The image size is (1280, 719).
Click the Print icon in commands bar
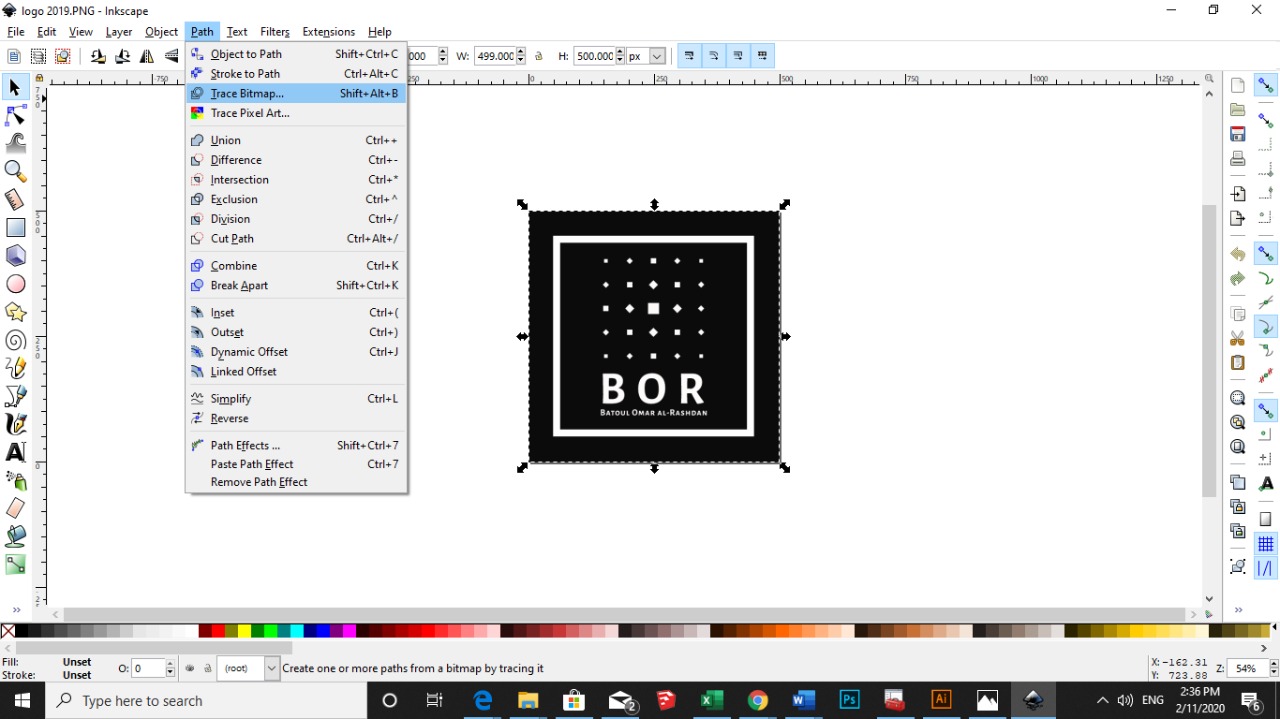pyautogui.click(x=1238, y=158)
